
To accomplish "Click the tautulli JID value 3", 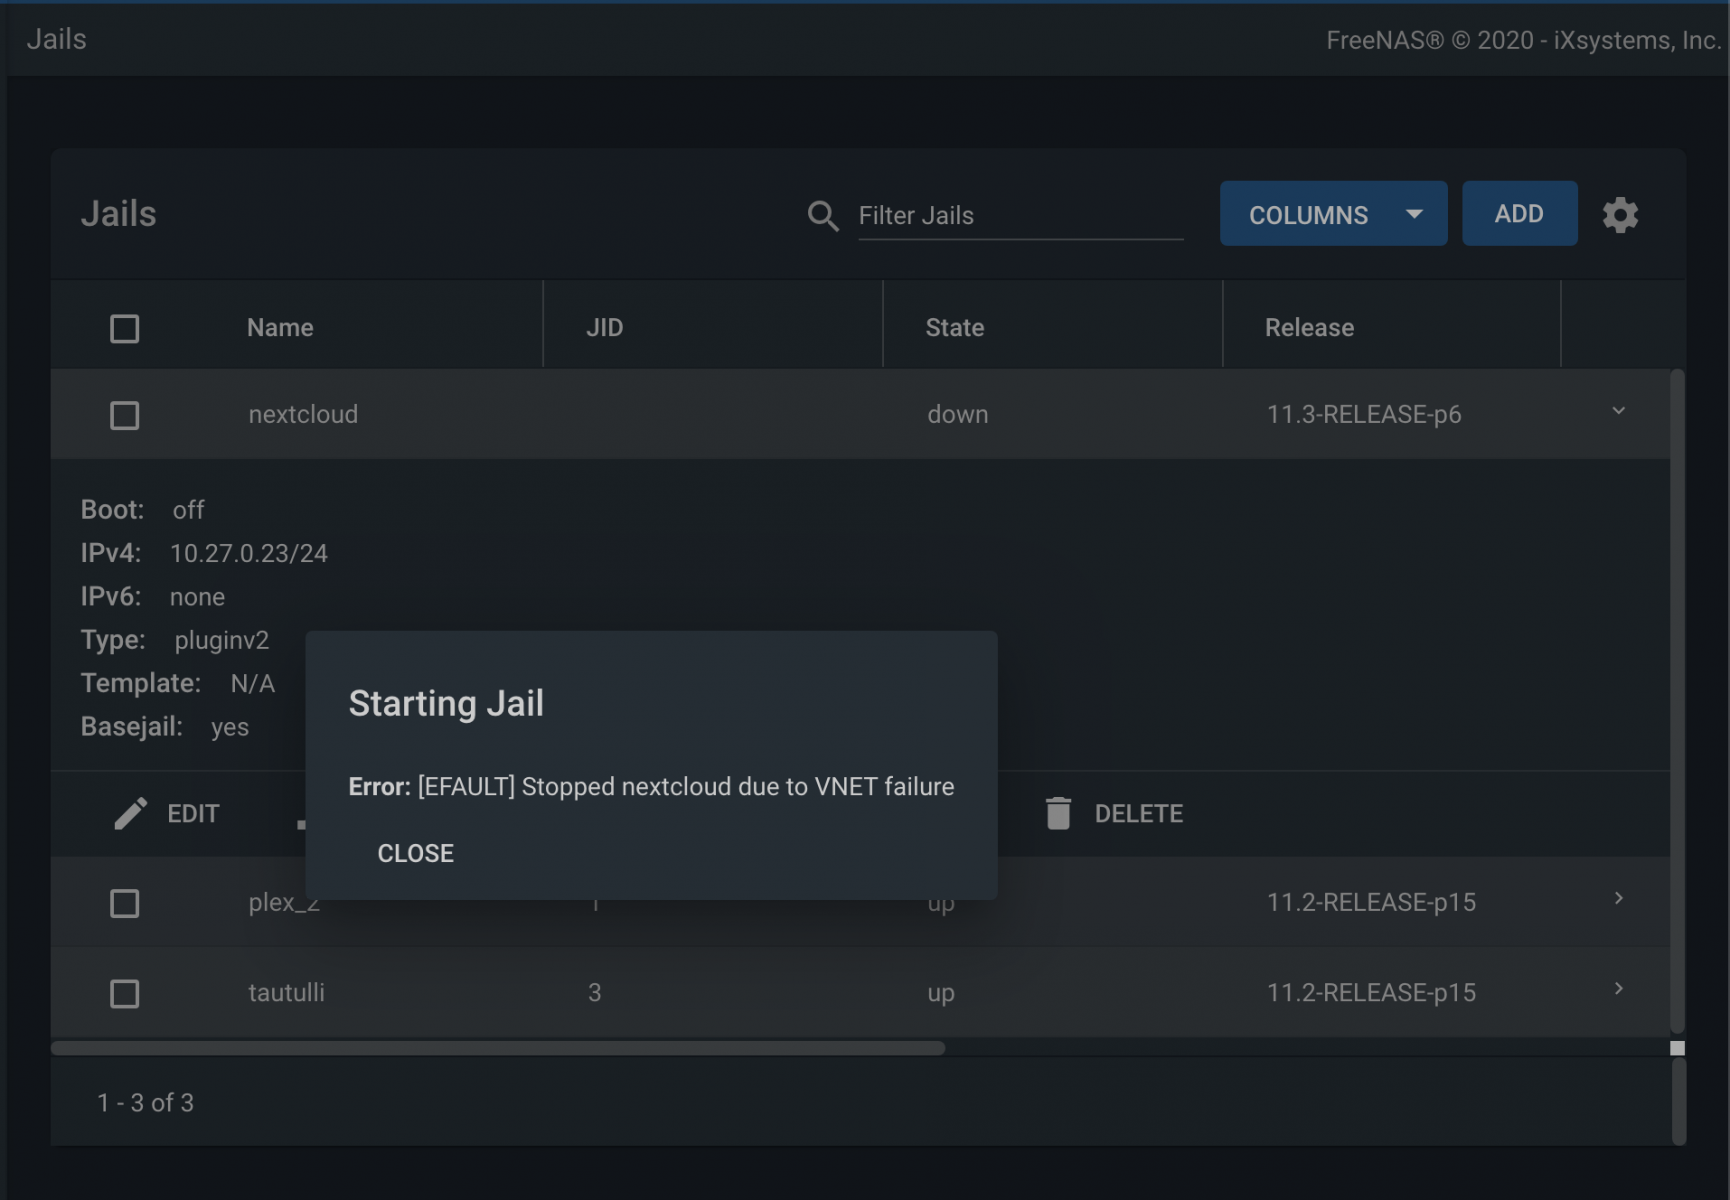I will [x=594, y=992].
